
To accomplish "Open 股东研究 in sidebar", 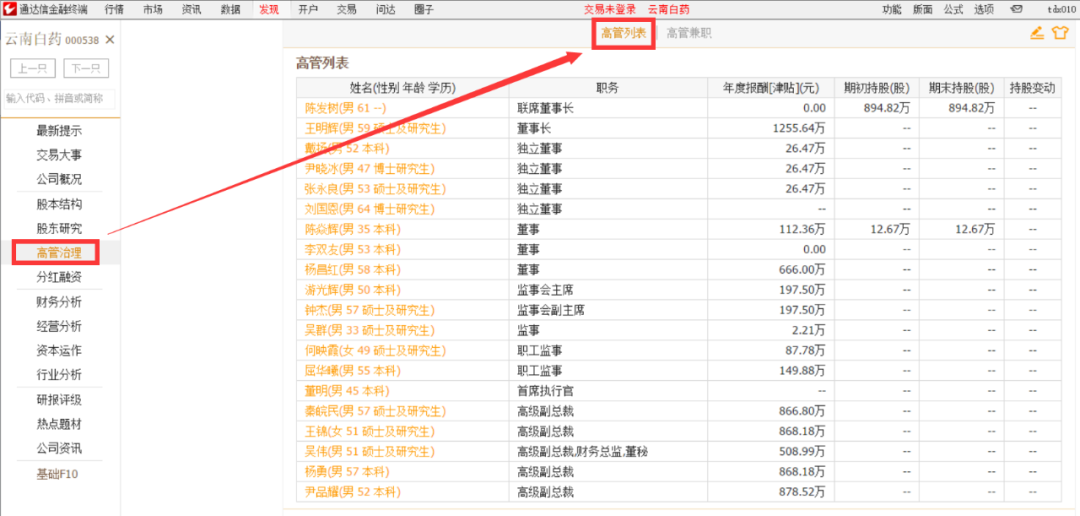I will (x=59, y=229).
